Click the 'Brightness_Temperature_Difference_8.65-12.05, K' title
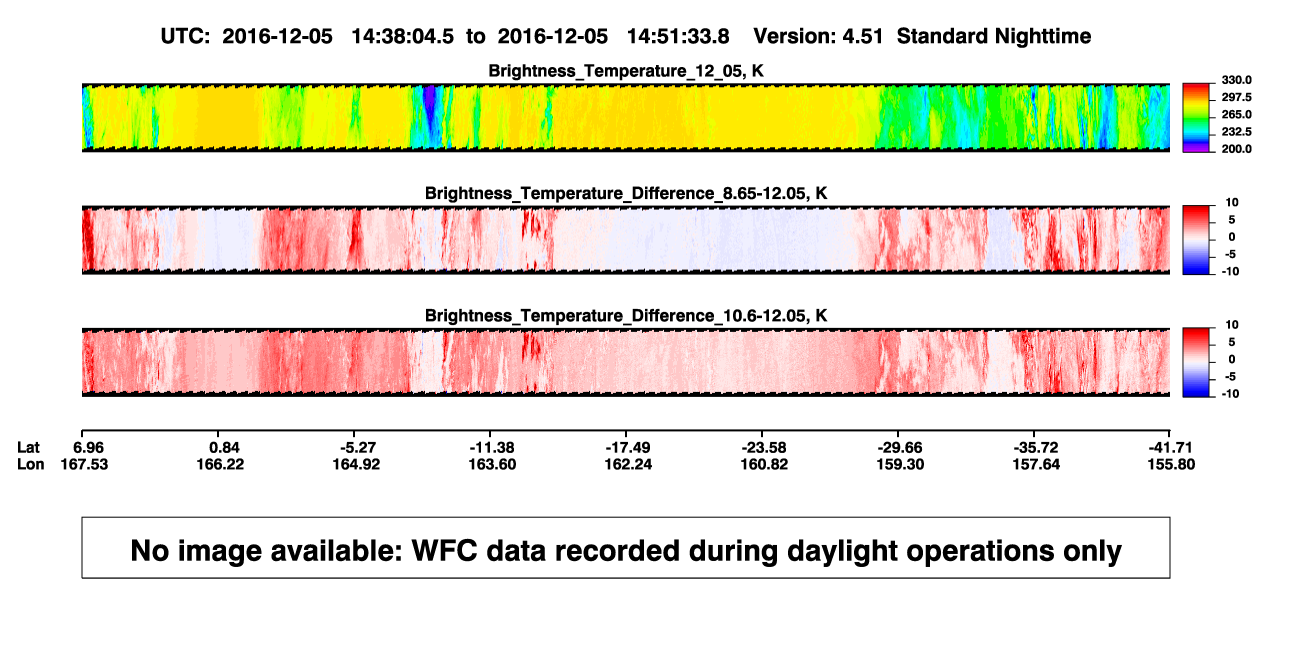Image resolution: width=1300 pixels, height=667 pixels. (626, 193)
